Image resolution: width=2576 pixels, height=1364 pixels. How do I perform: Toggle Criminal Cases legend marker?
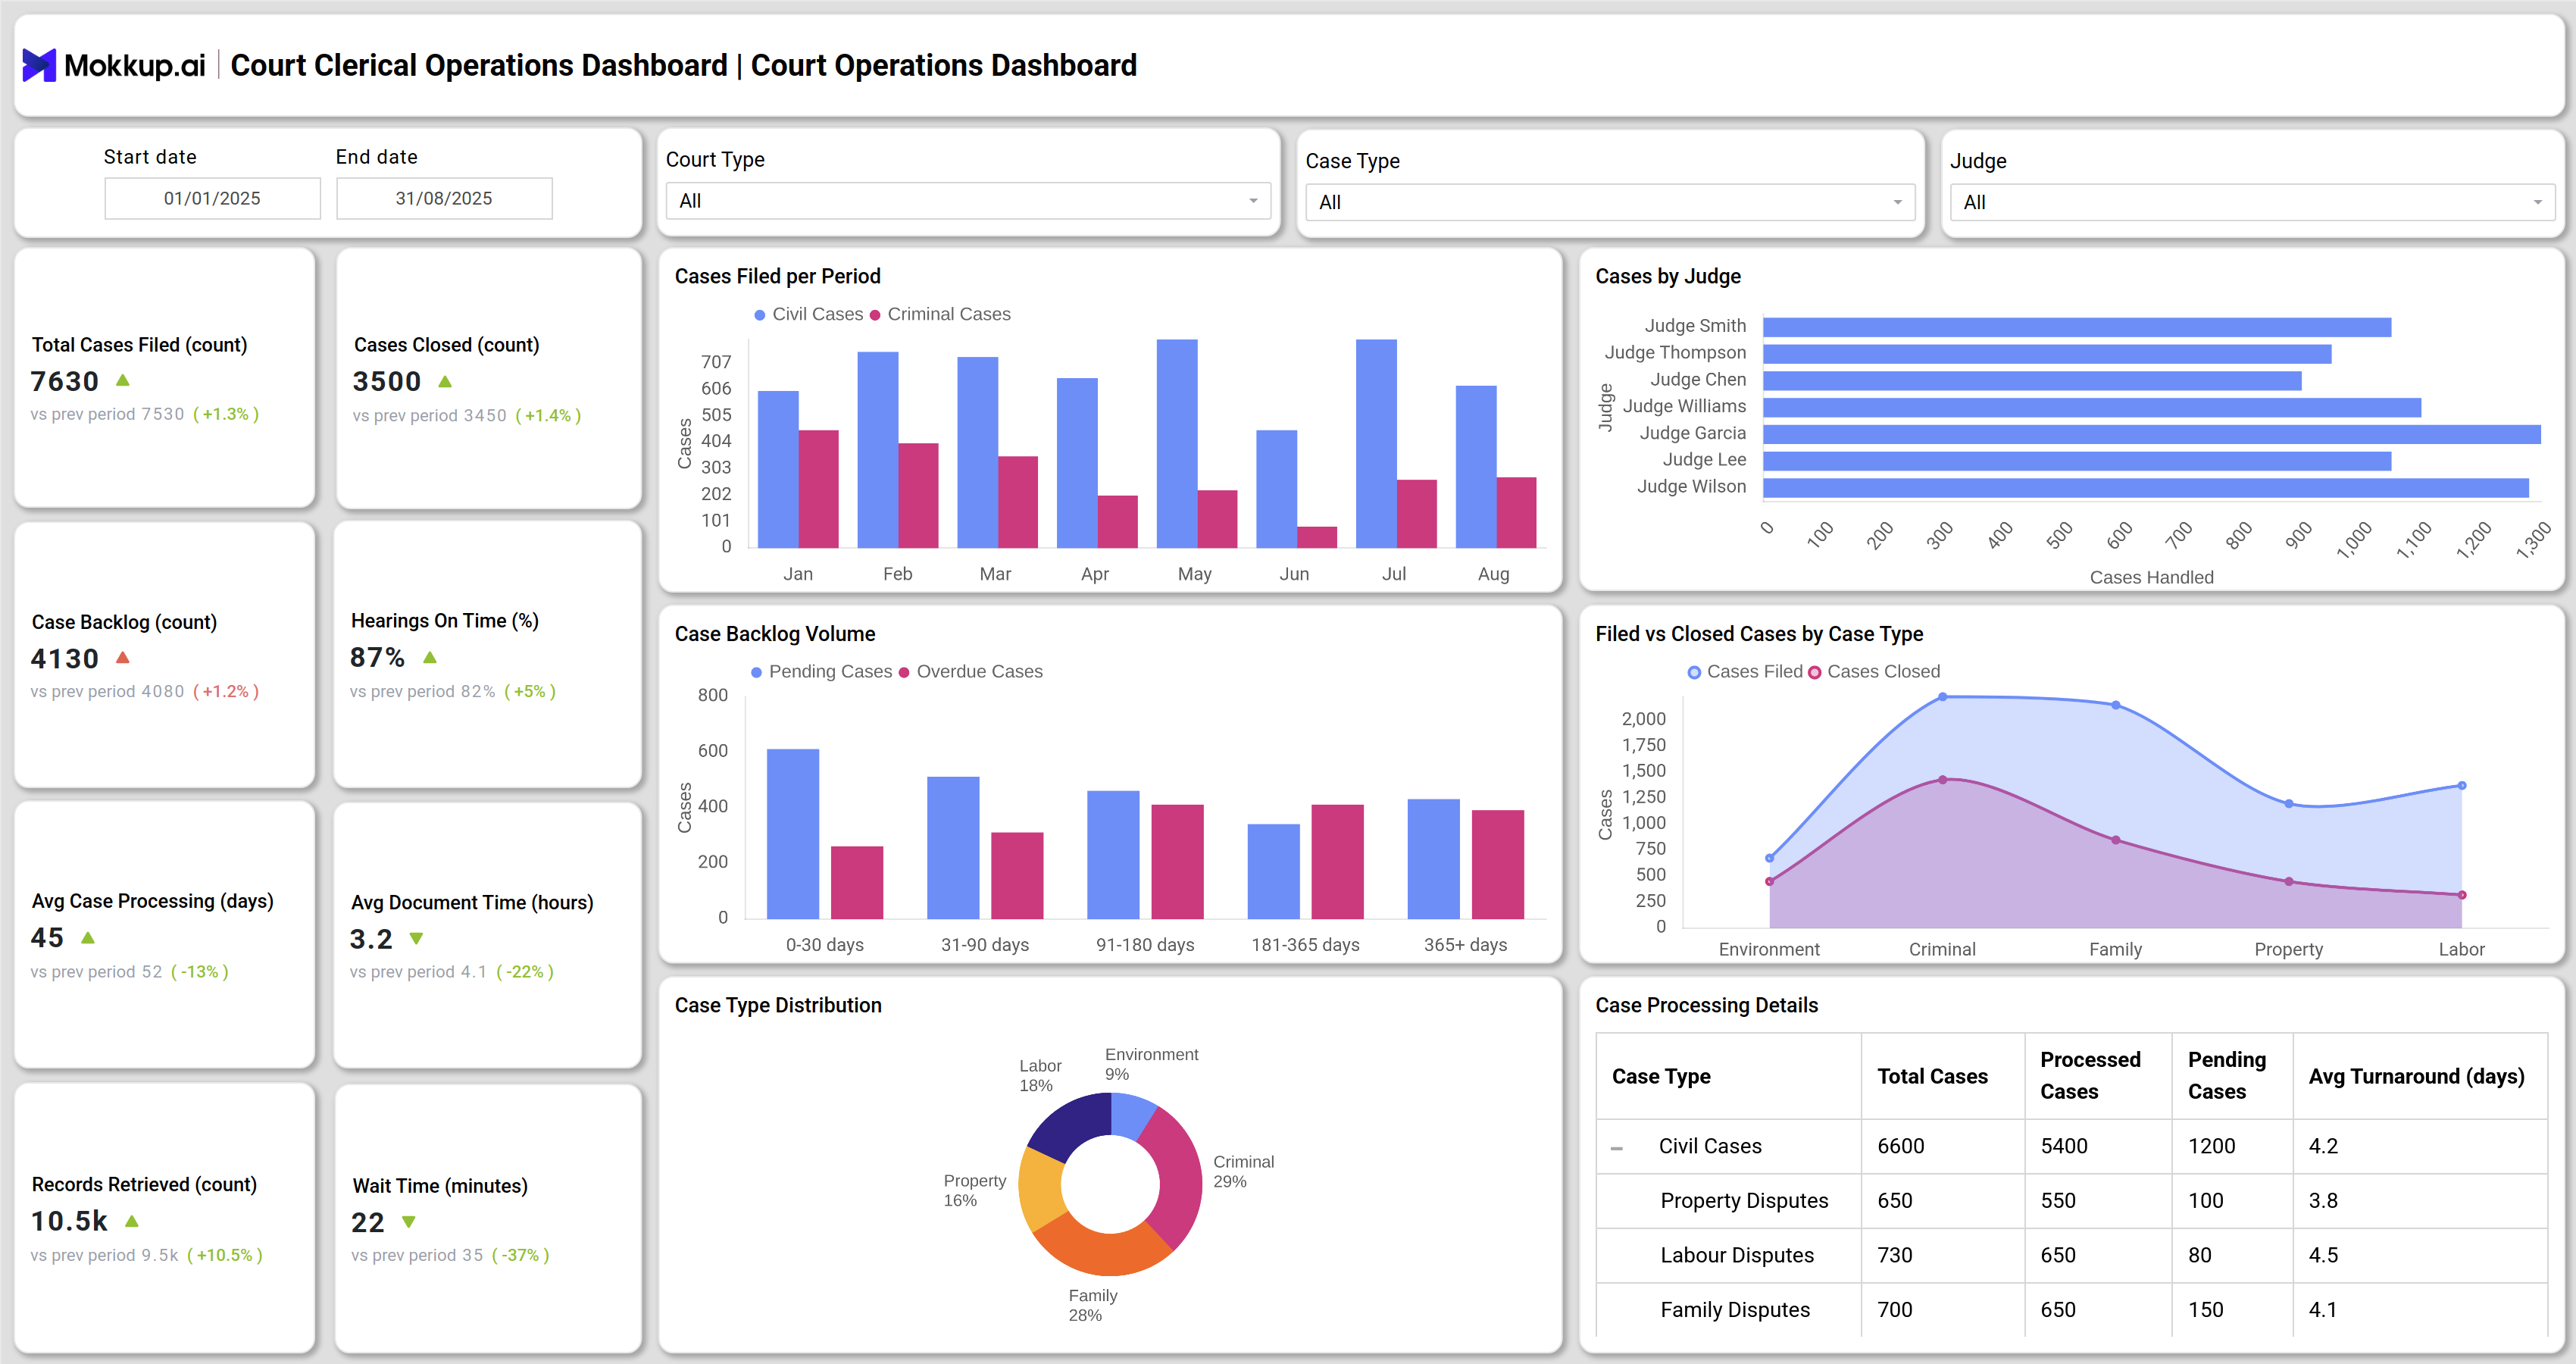[x=875, y=315]
